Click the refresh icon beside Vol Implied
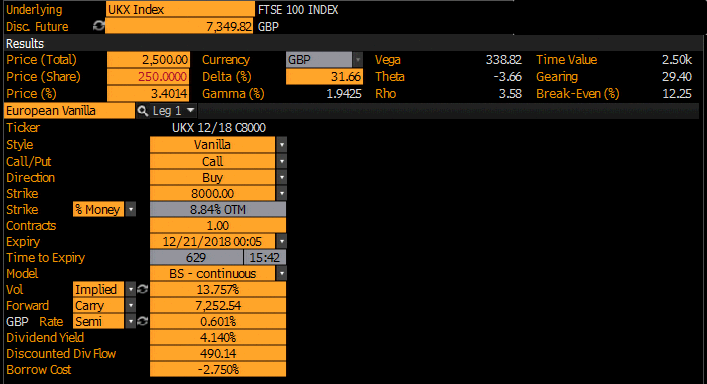 point(142,289)
